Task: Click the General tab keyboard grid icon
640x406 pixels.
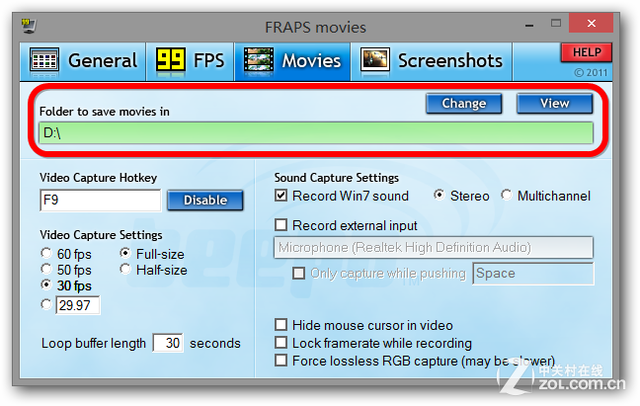Action: (44, 61)
